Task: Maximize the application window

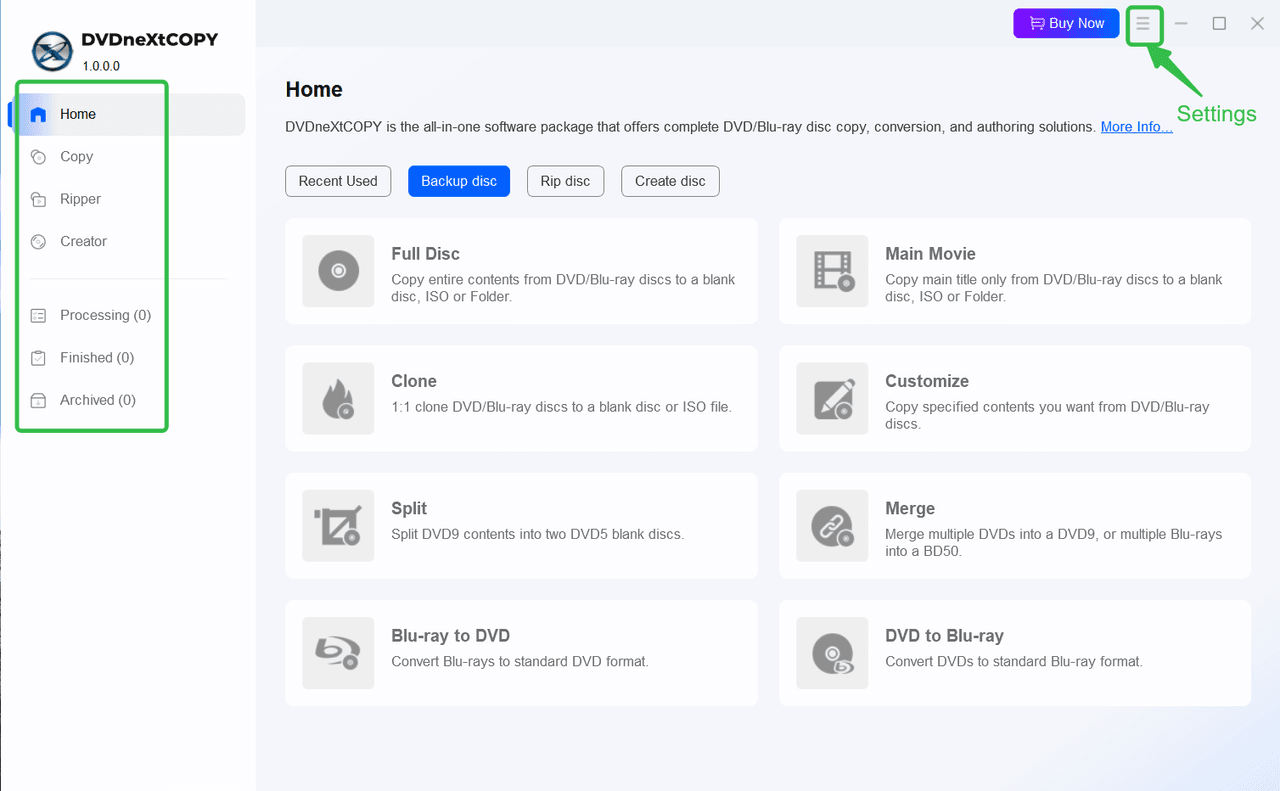Action: coord(1219,23)
